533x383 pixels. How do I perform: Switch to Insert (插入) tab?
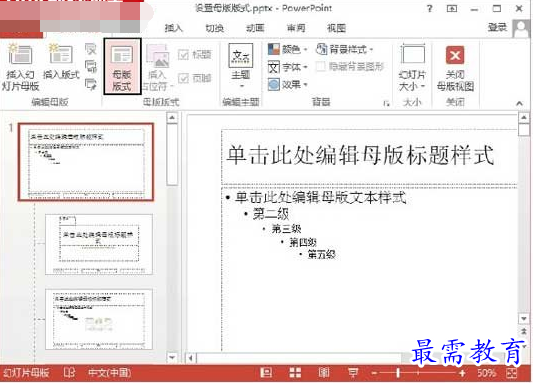(x=174, y=28)
